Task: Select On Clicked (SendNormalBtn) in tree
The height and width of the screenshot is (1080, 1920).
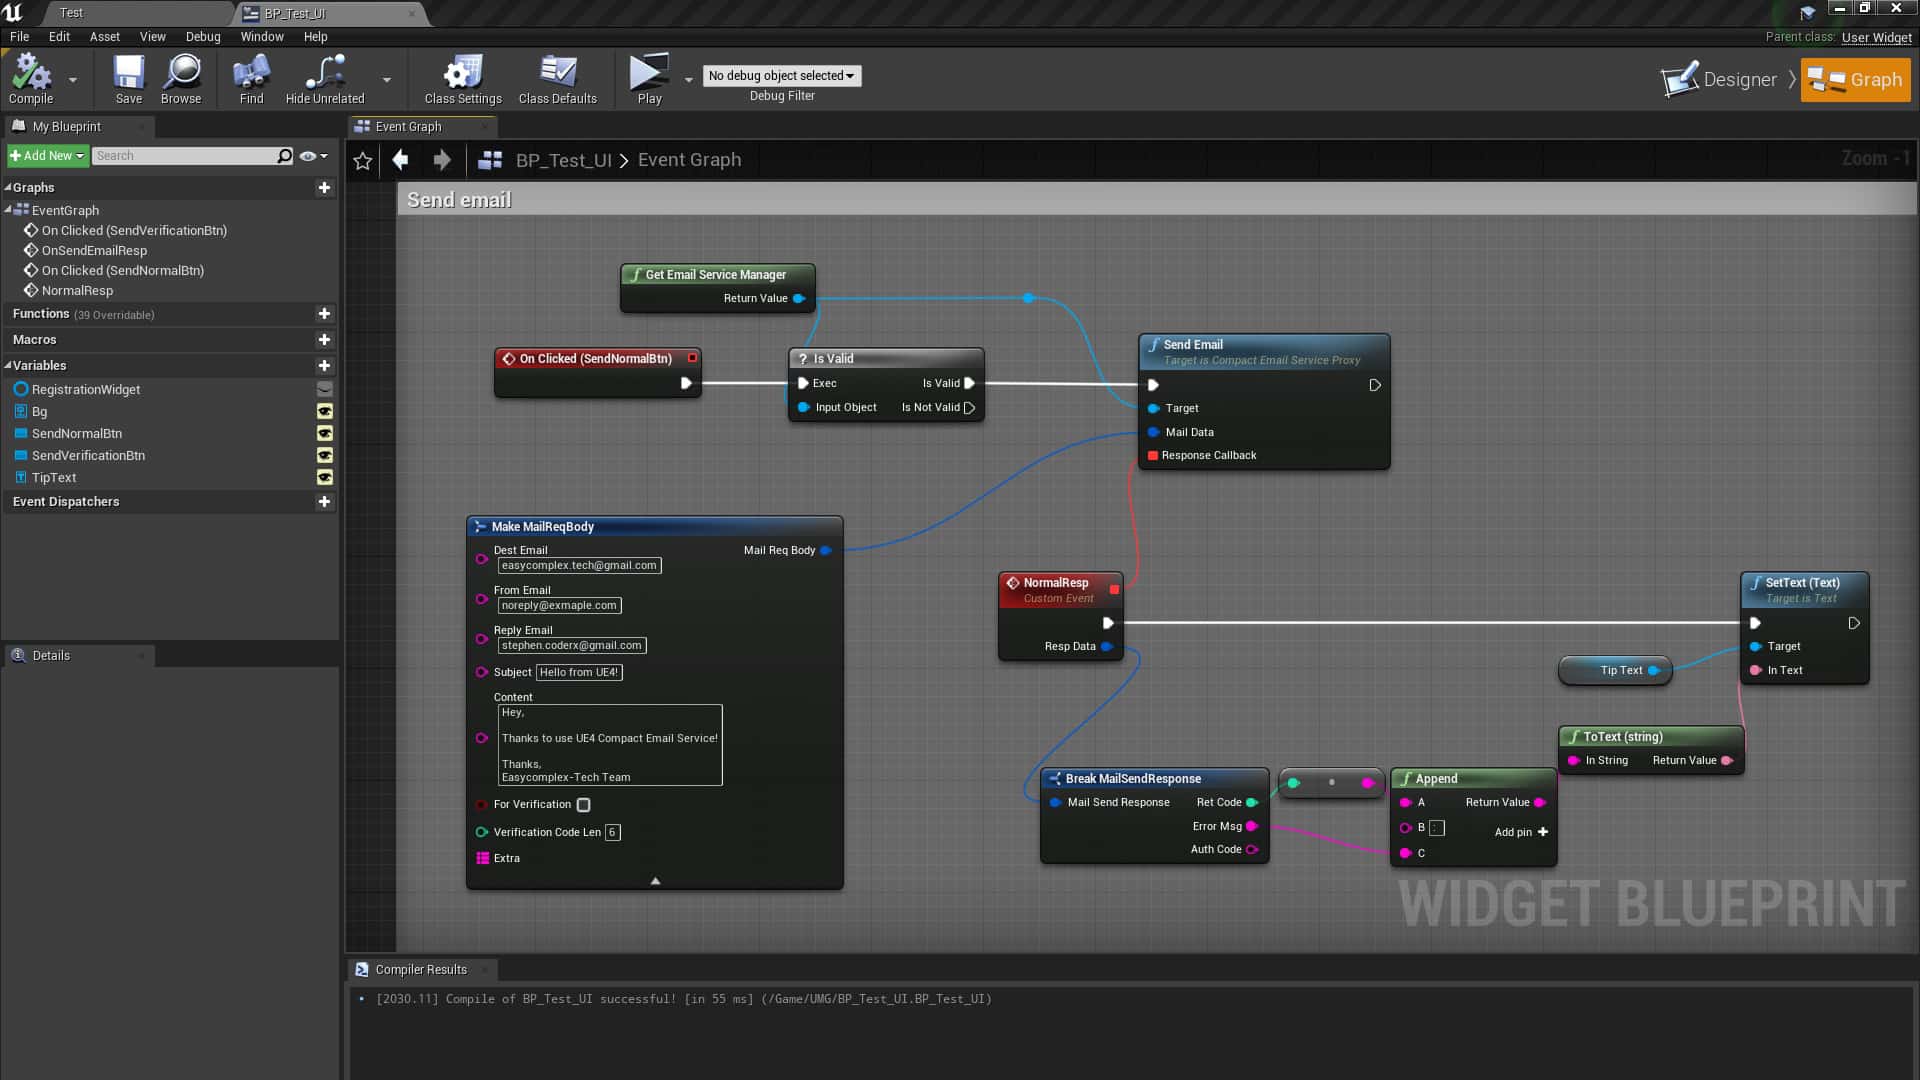Action: [x=123, y=271]
